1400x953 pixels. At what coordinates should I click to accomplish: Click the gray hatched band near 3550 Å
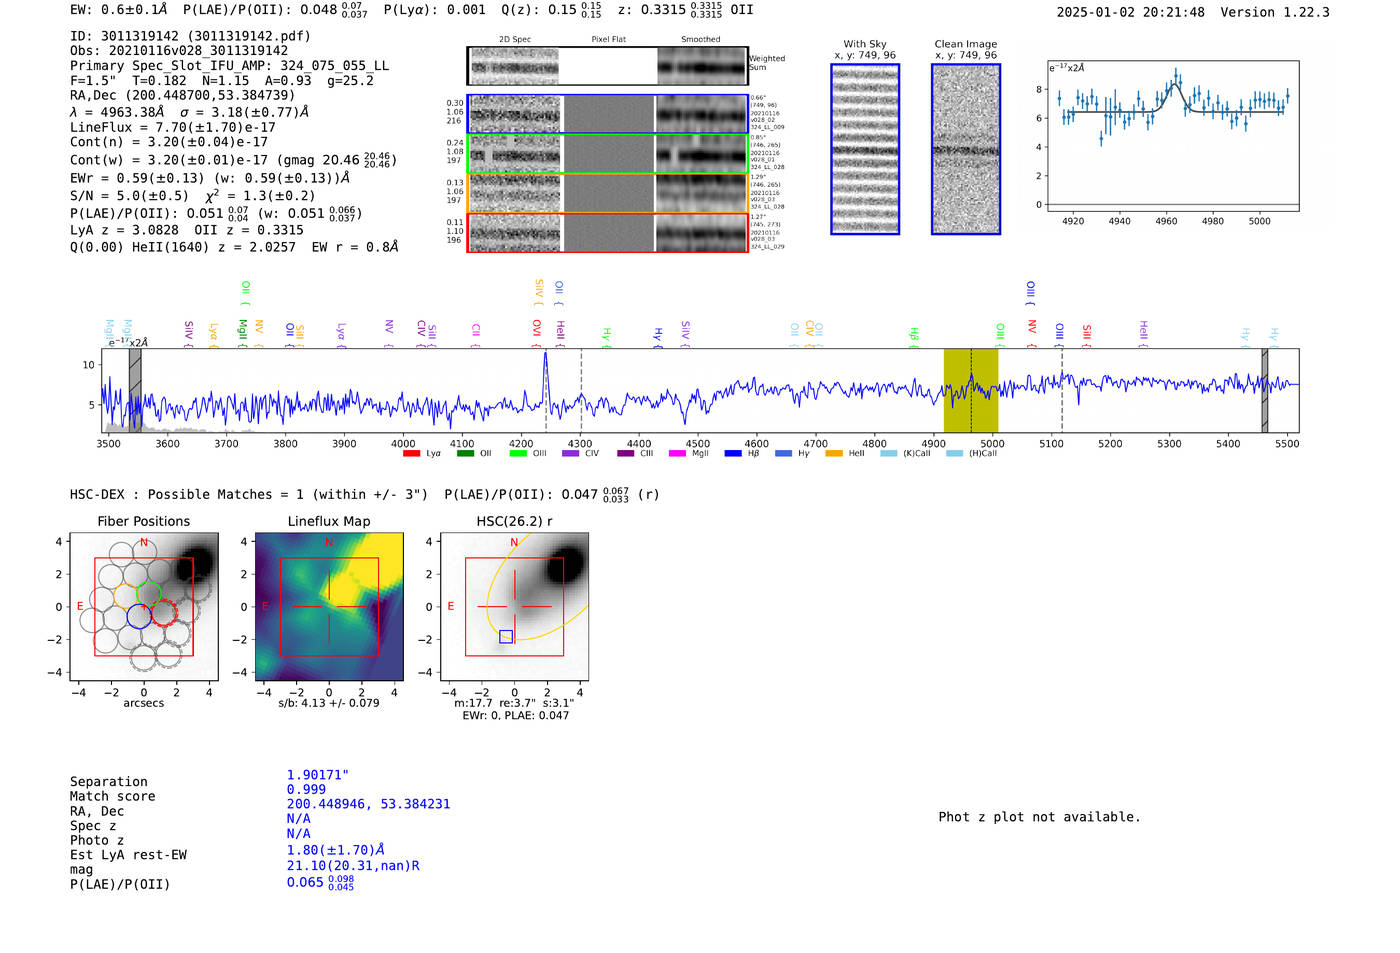pos(135,390)
